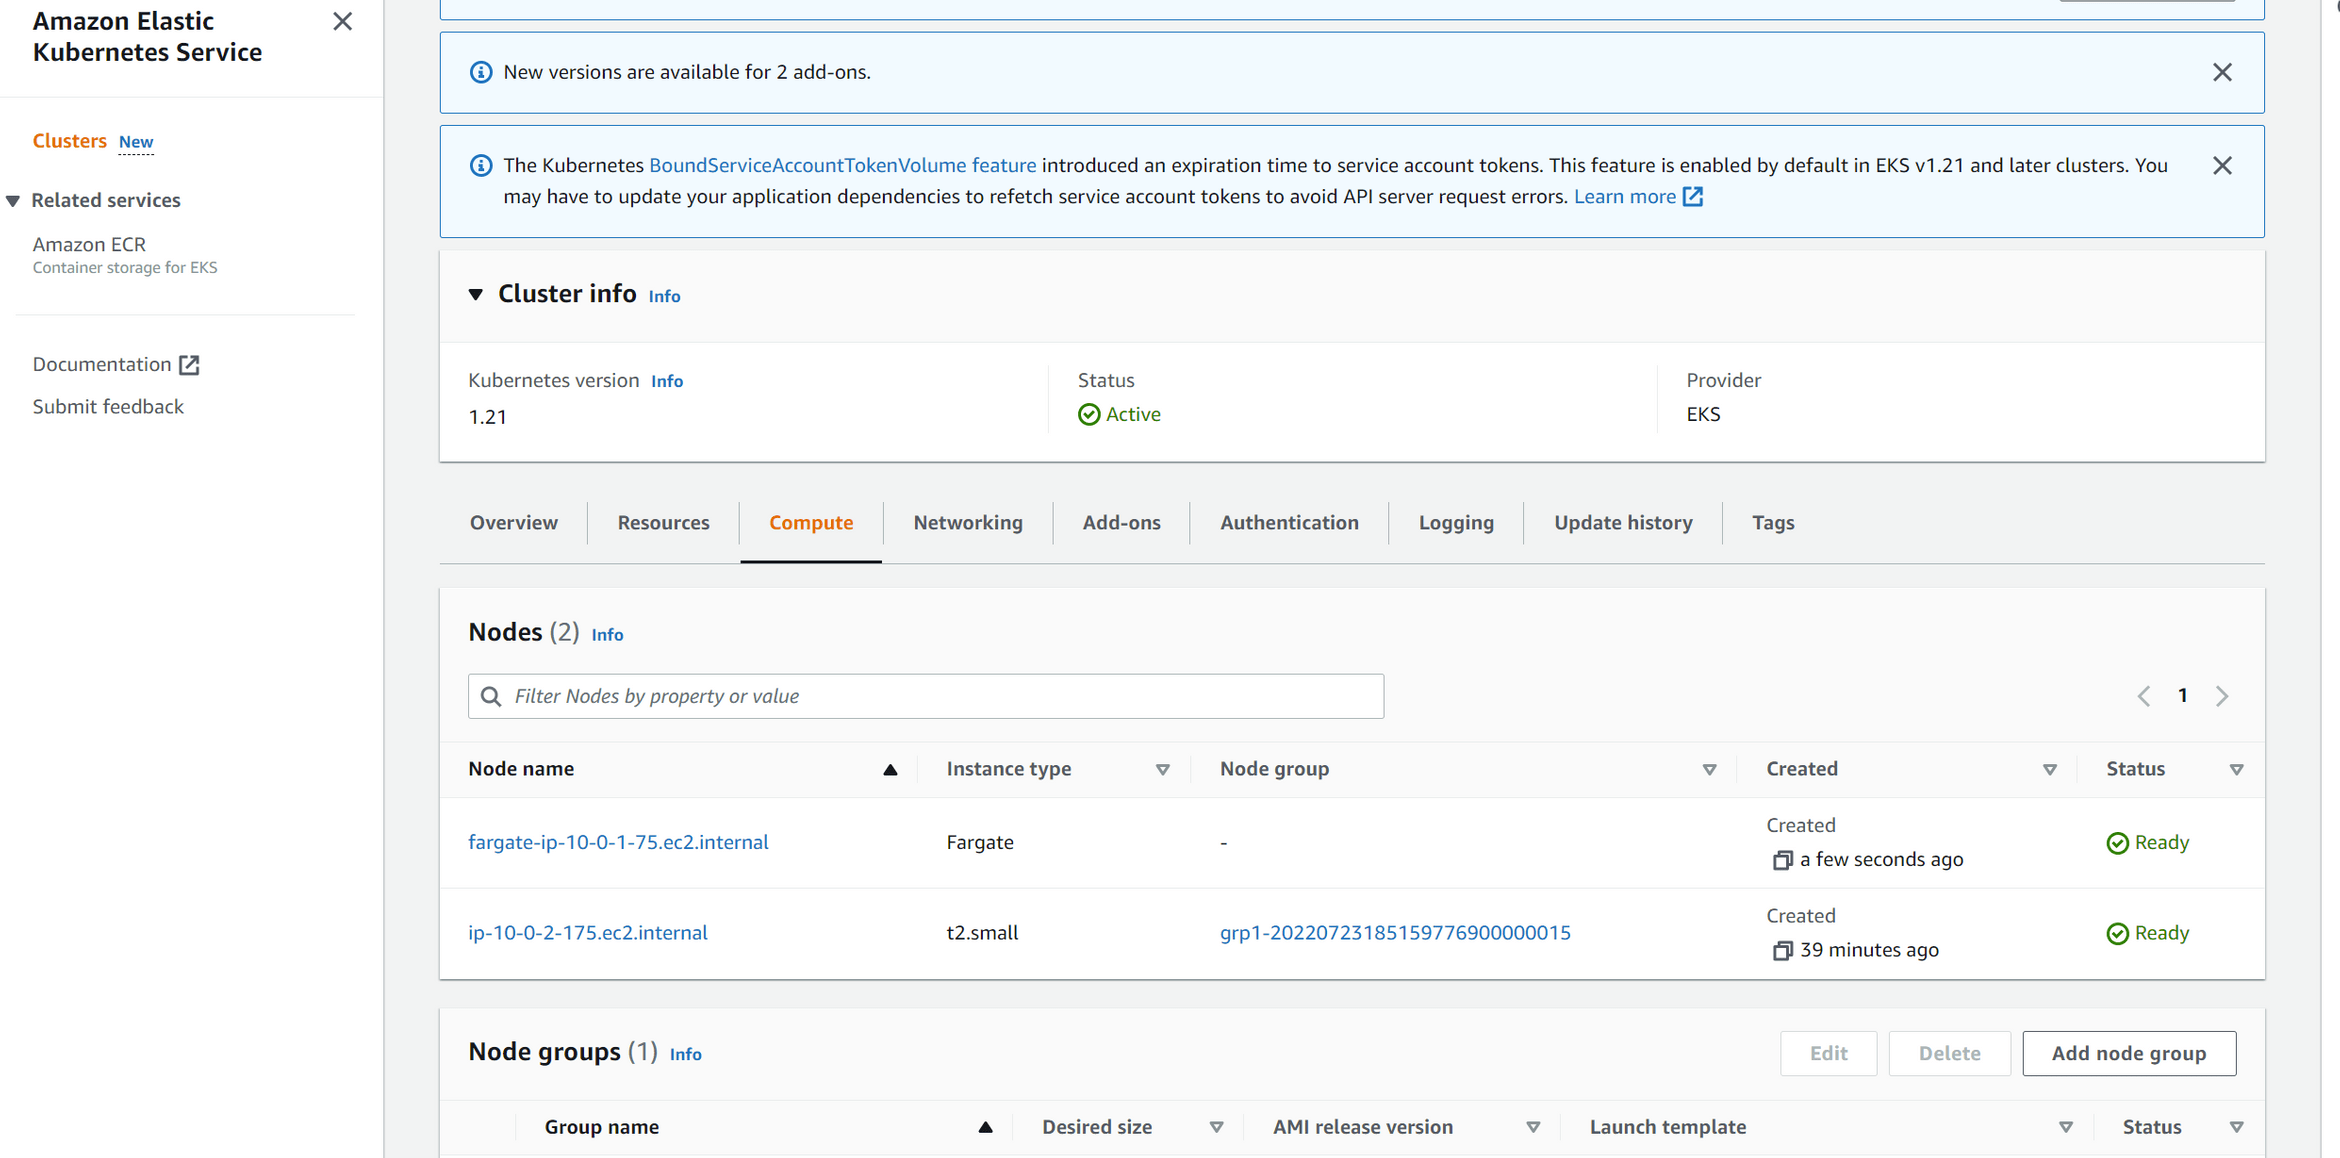2340x1158 pixels.
Task: Open the Update history tab
Action: click(1623, 523)
